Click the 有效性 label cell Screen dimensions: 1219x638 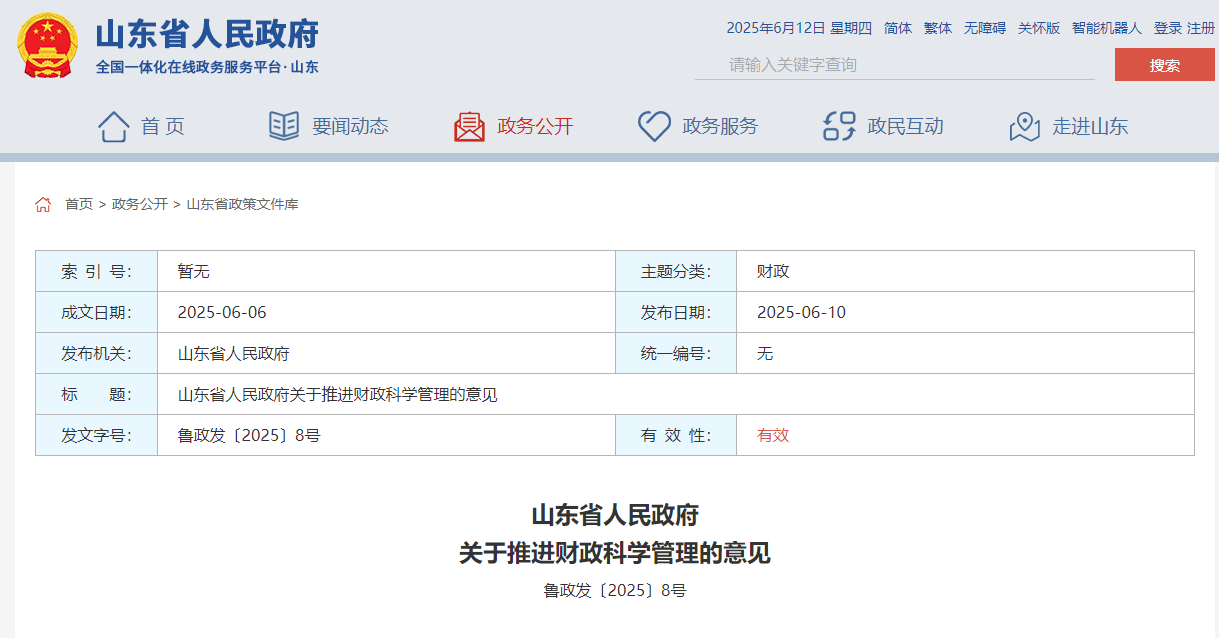[676, 435]
